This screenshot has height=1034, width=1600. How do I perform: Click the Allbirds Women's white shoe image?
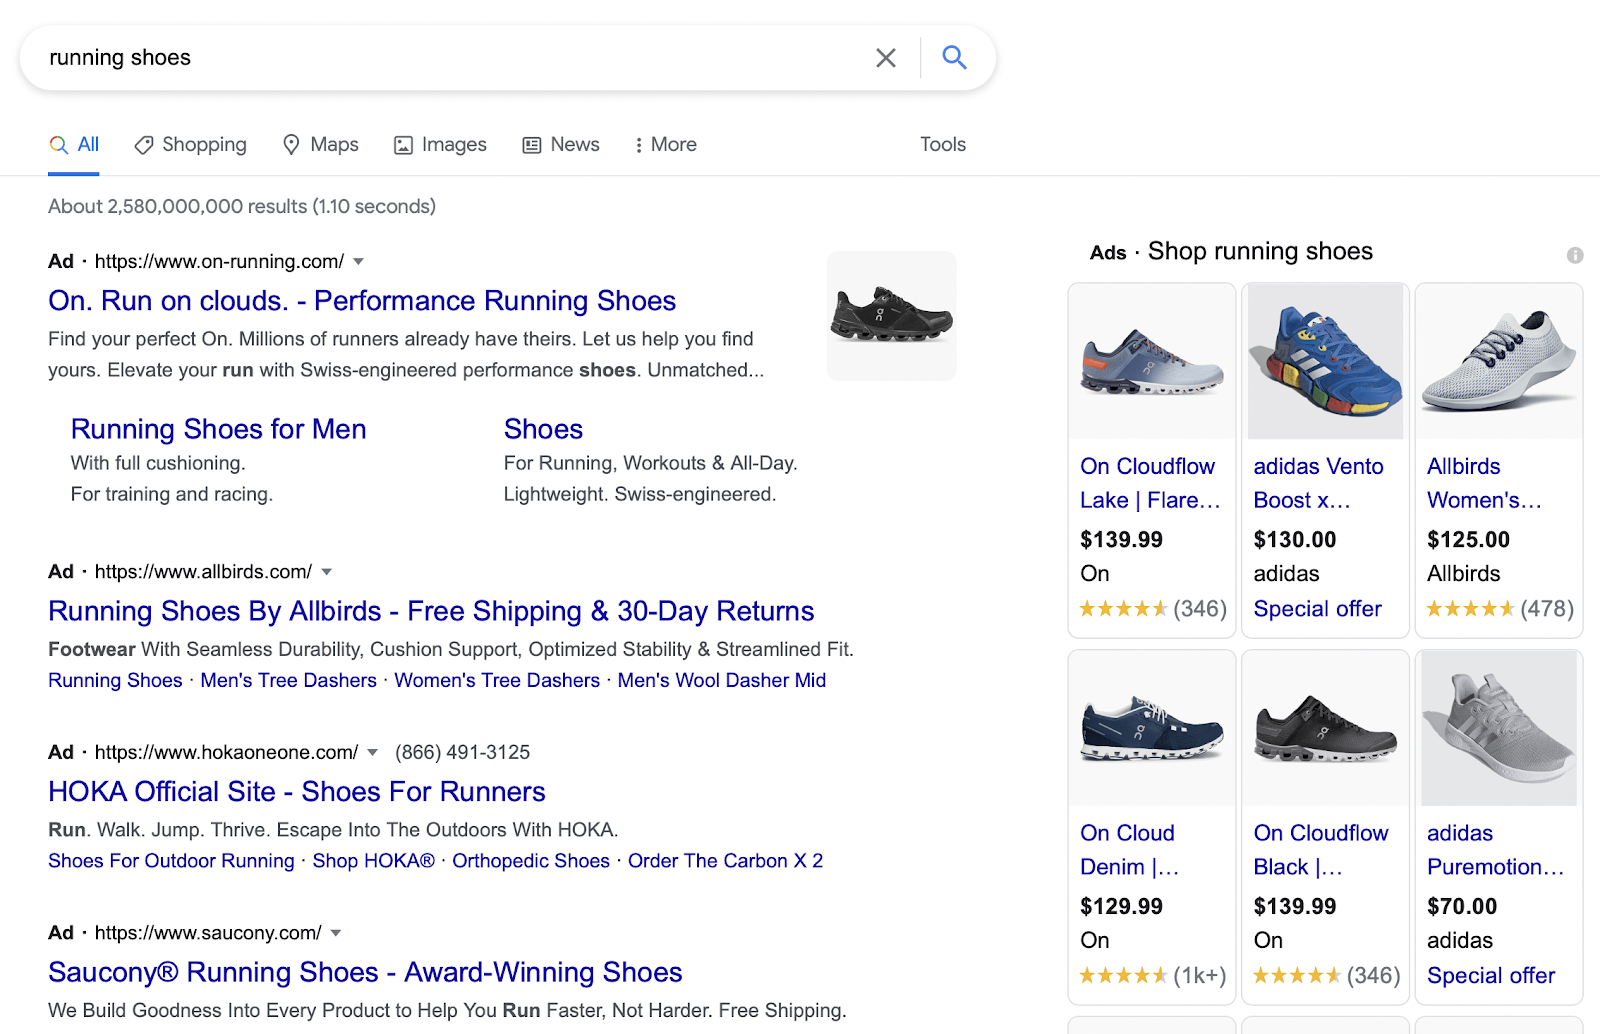coord(1499,362)
